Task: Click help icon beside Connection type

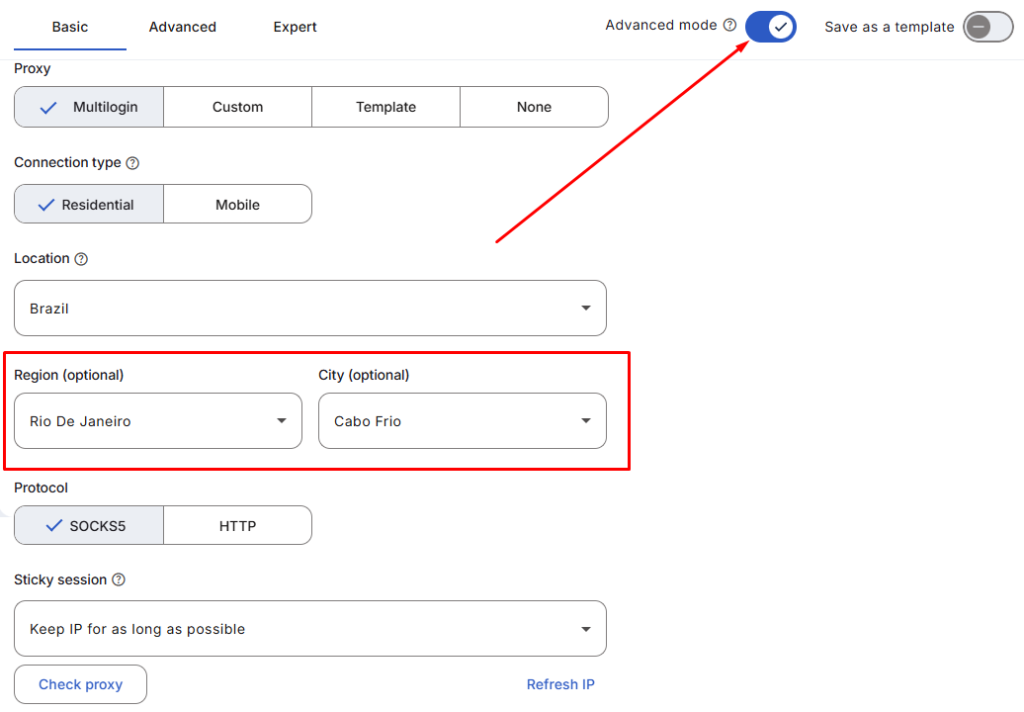Action: coord(133,163)
